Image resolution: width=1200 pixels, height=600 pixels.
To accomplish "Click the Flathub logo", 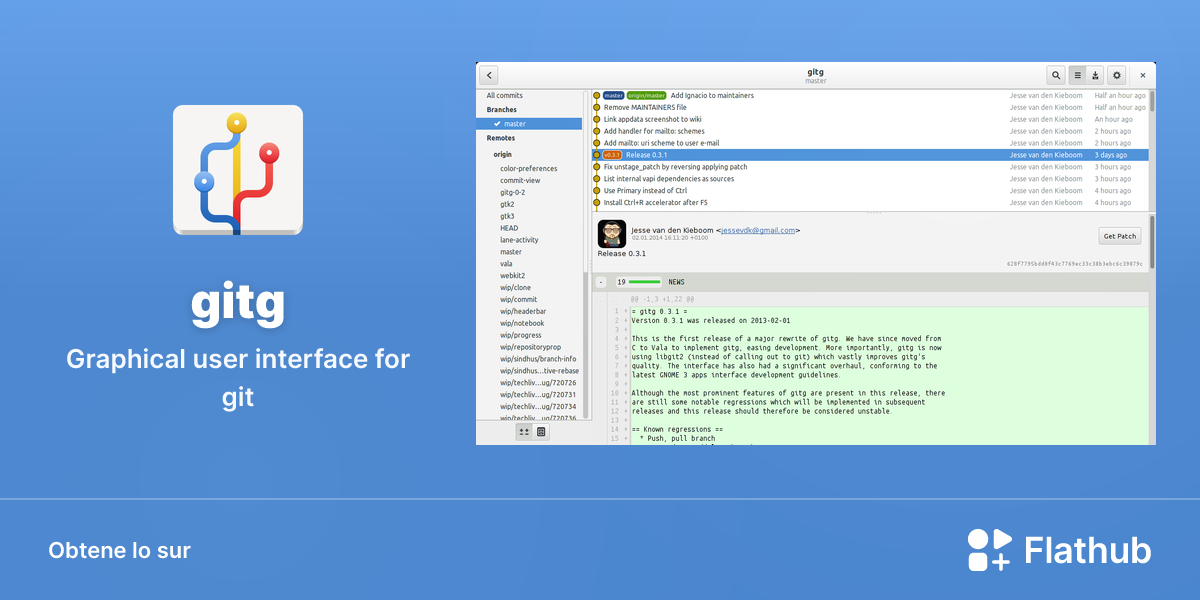I will pyautogui.click(x=1059, y=550).
